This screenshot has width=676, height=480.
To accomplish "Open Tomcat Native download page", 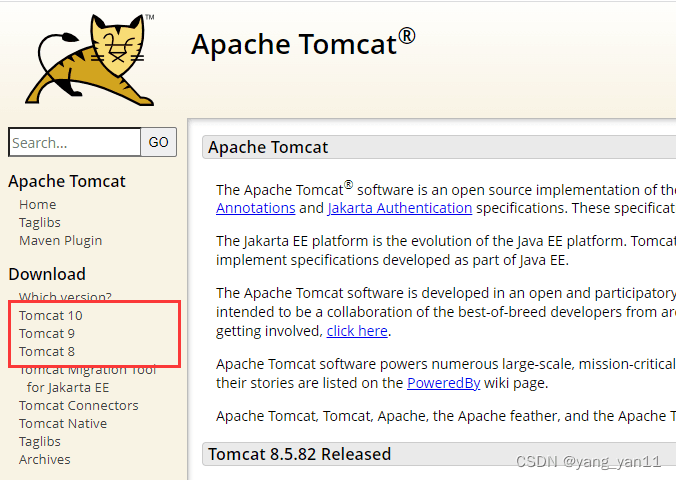I will pos(62,423).
